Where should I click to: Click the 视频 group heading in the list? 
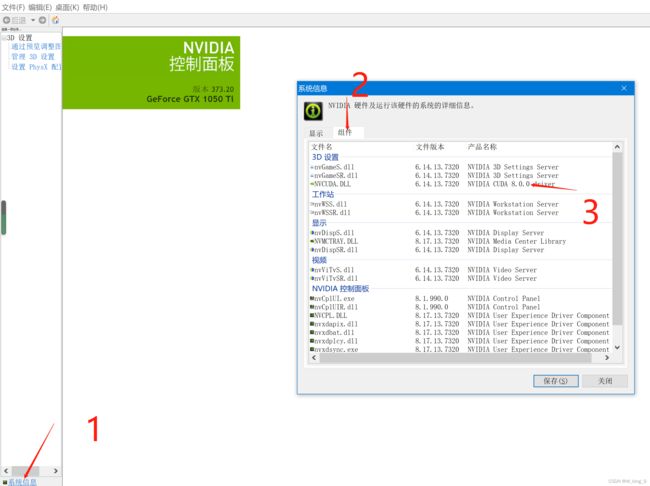[319, 260]
